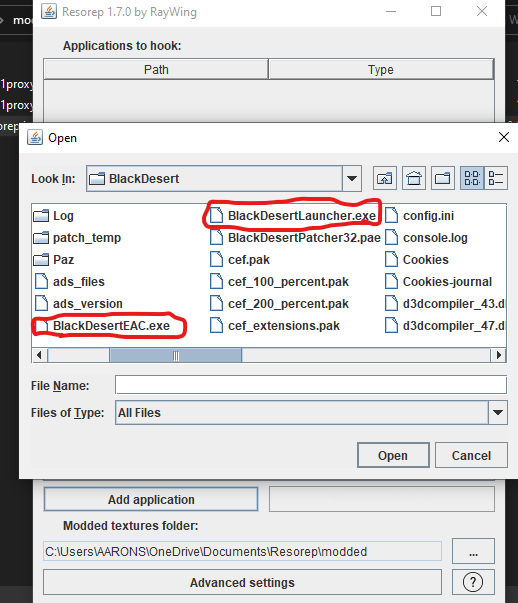Select the cef.pak file

coord(240,260)
